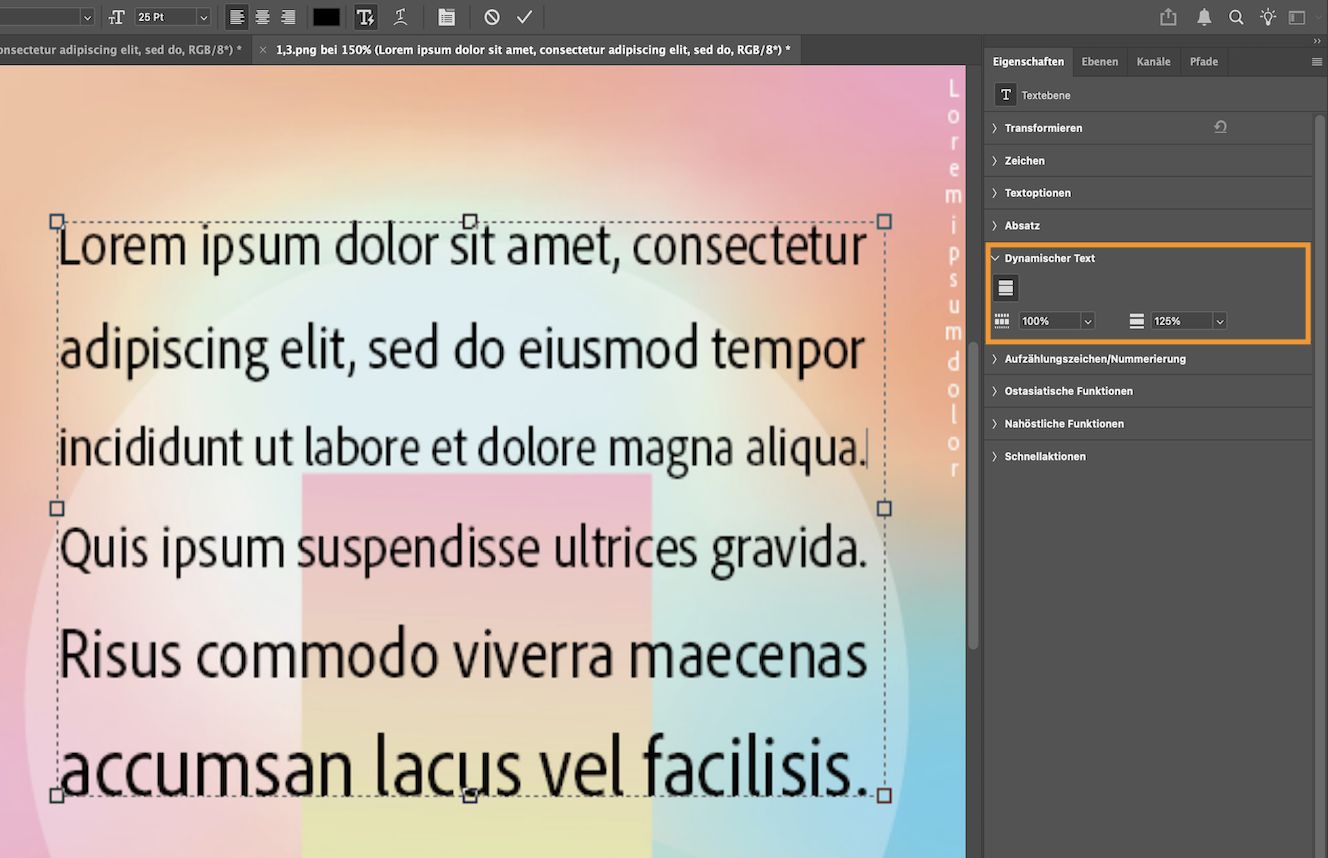The height and width of the screenshot is (858, 1328).
Task: Switch to the Kanäle tab
Action: 1153,61
